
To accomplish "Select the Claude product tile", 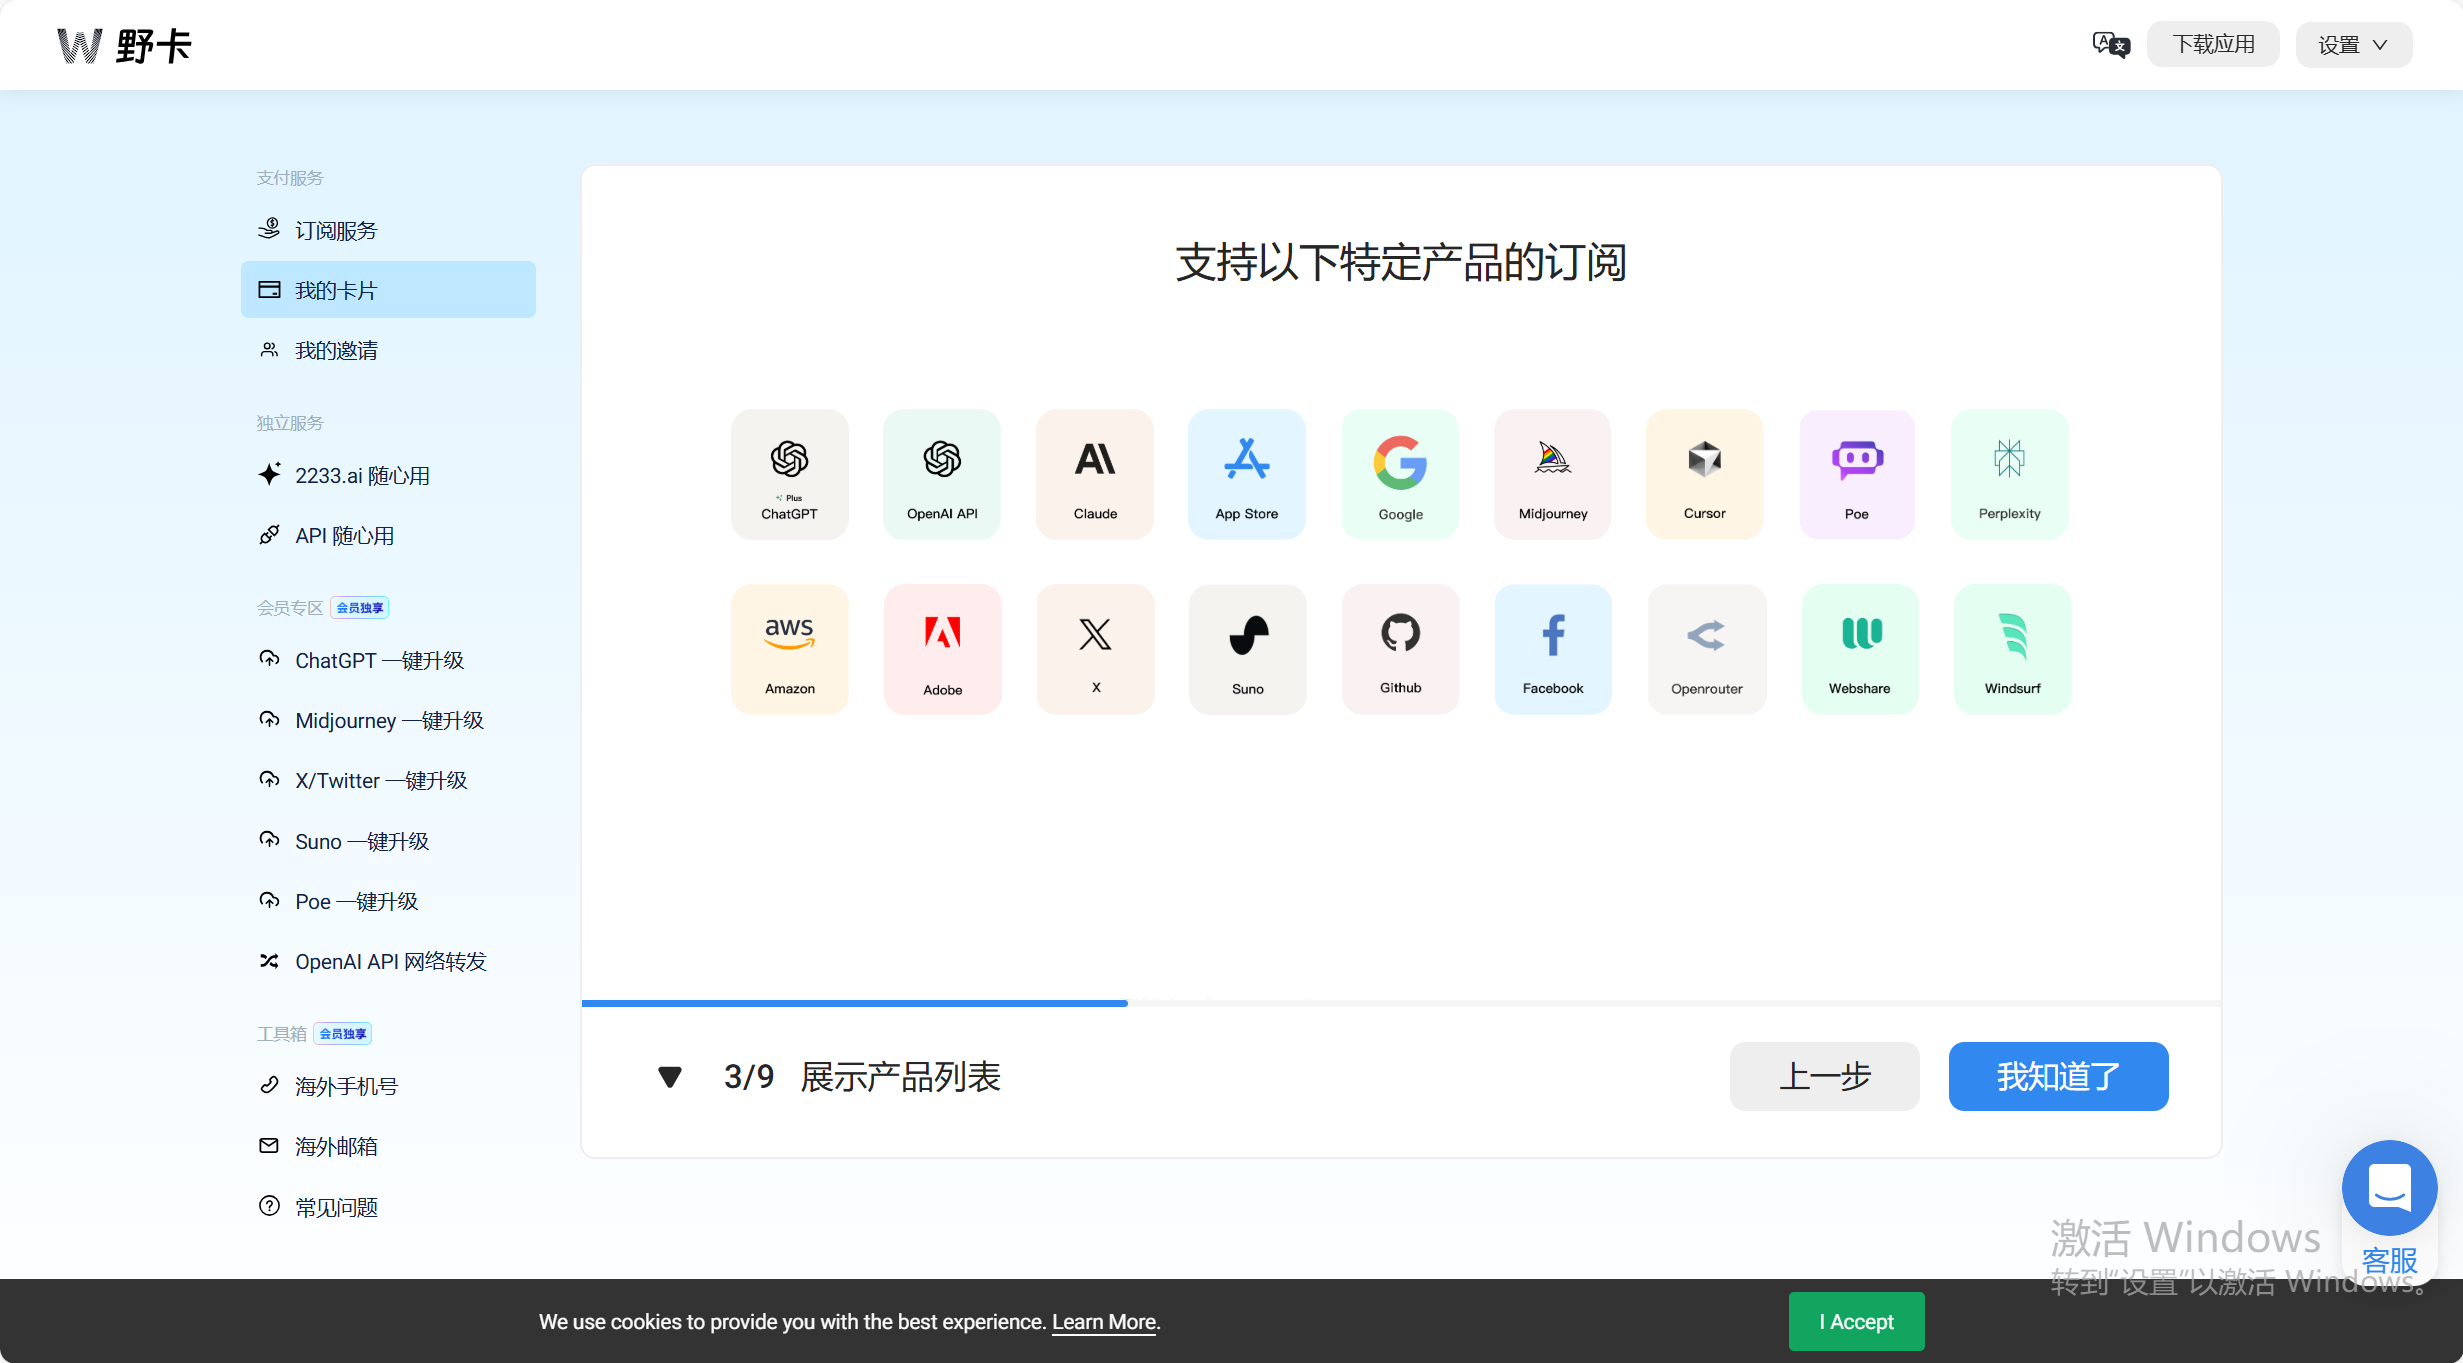I will point(1095,474).
